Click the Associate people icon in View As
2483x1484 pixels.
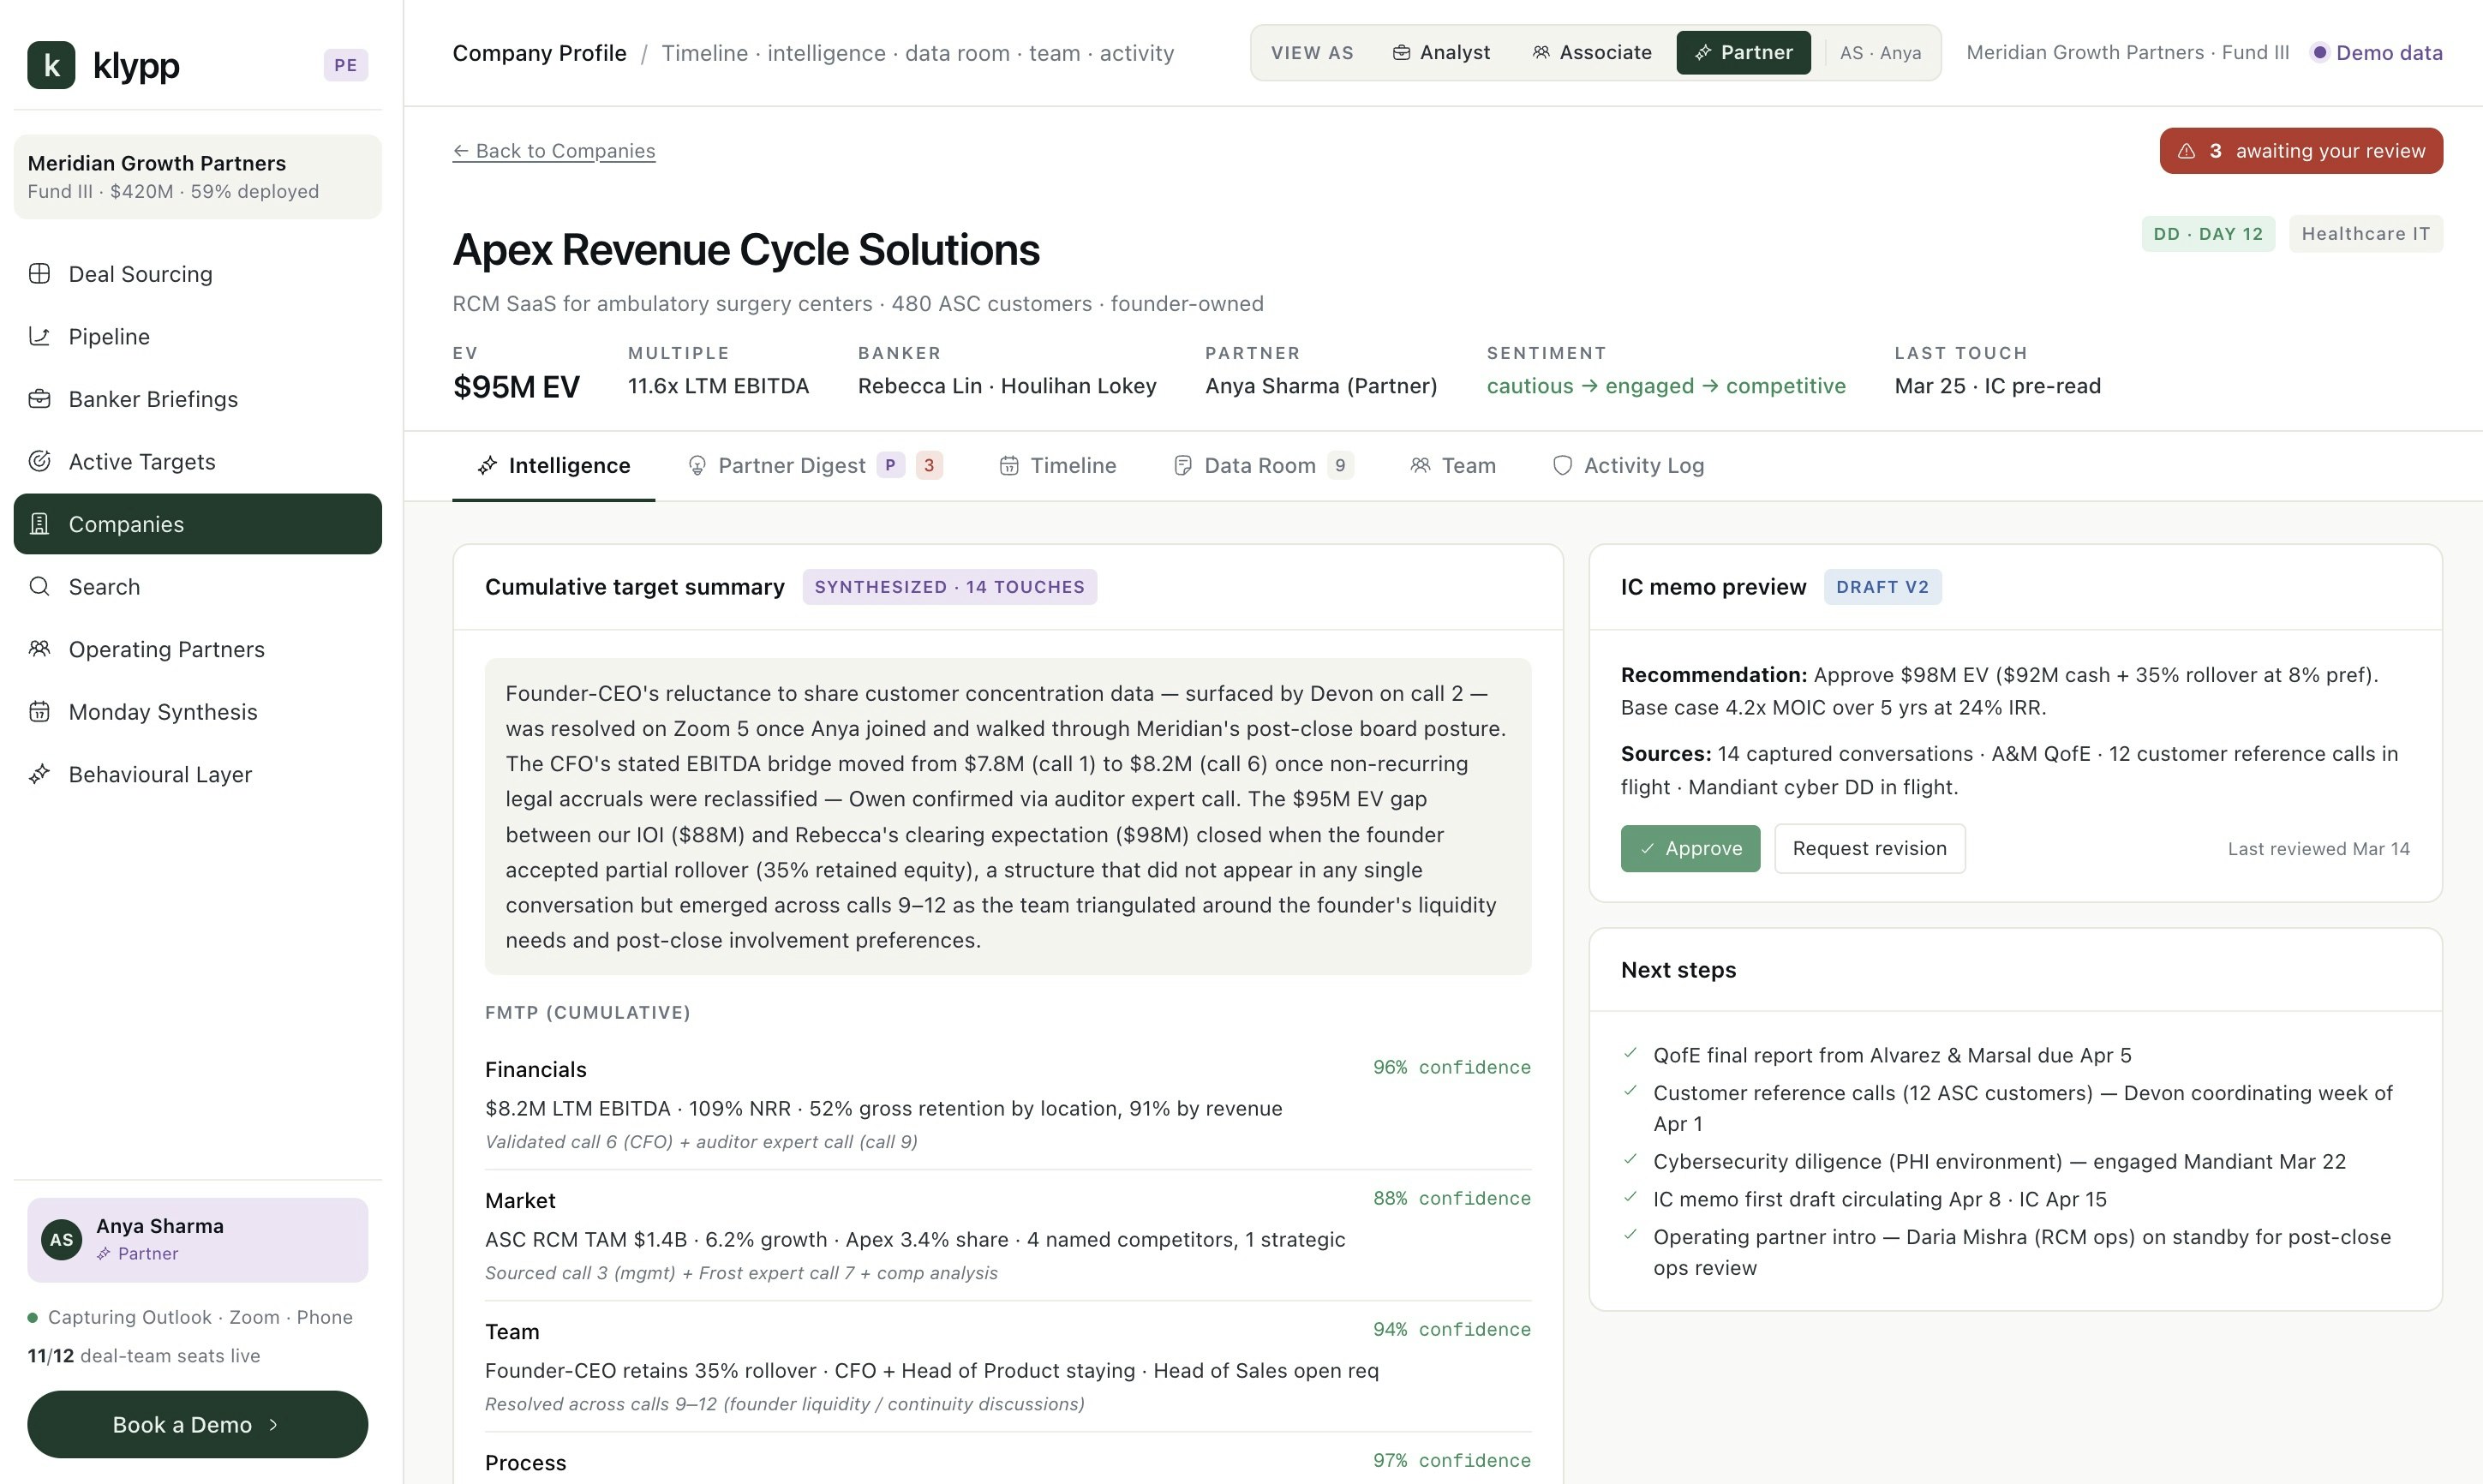click(1541, 53)
